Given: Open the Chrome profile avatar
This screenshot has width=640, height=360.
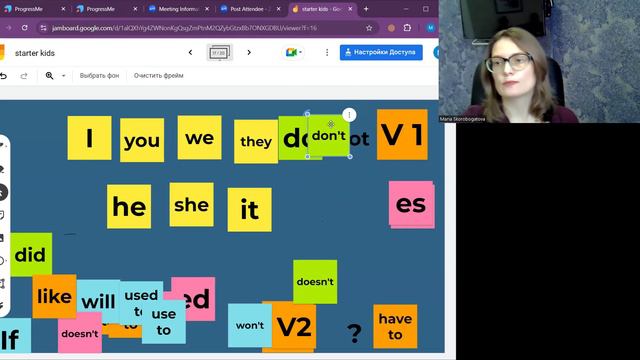Looking at the screenshot, I should [430, 28].
